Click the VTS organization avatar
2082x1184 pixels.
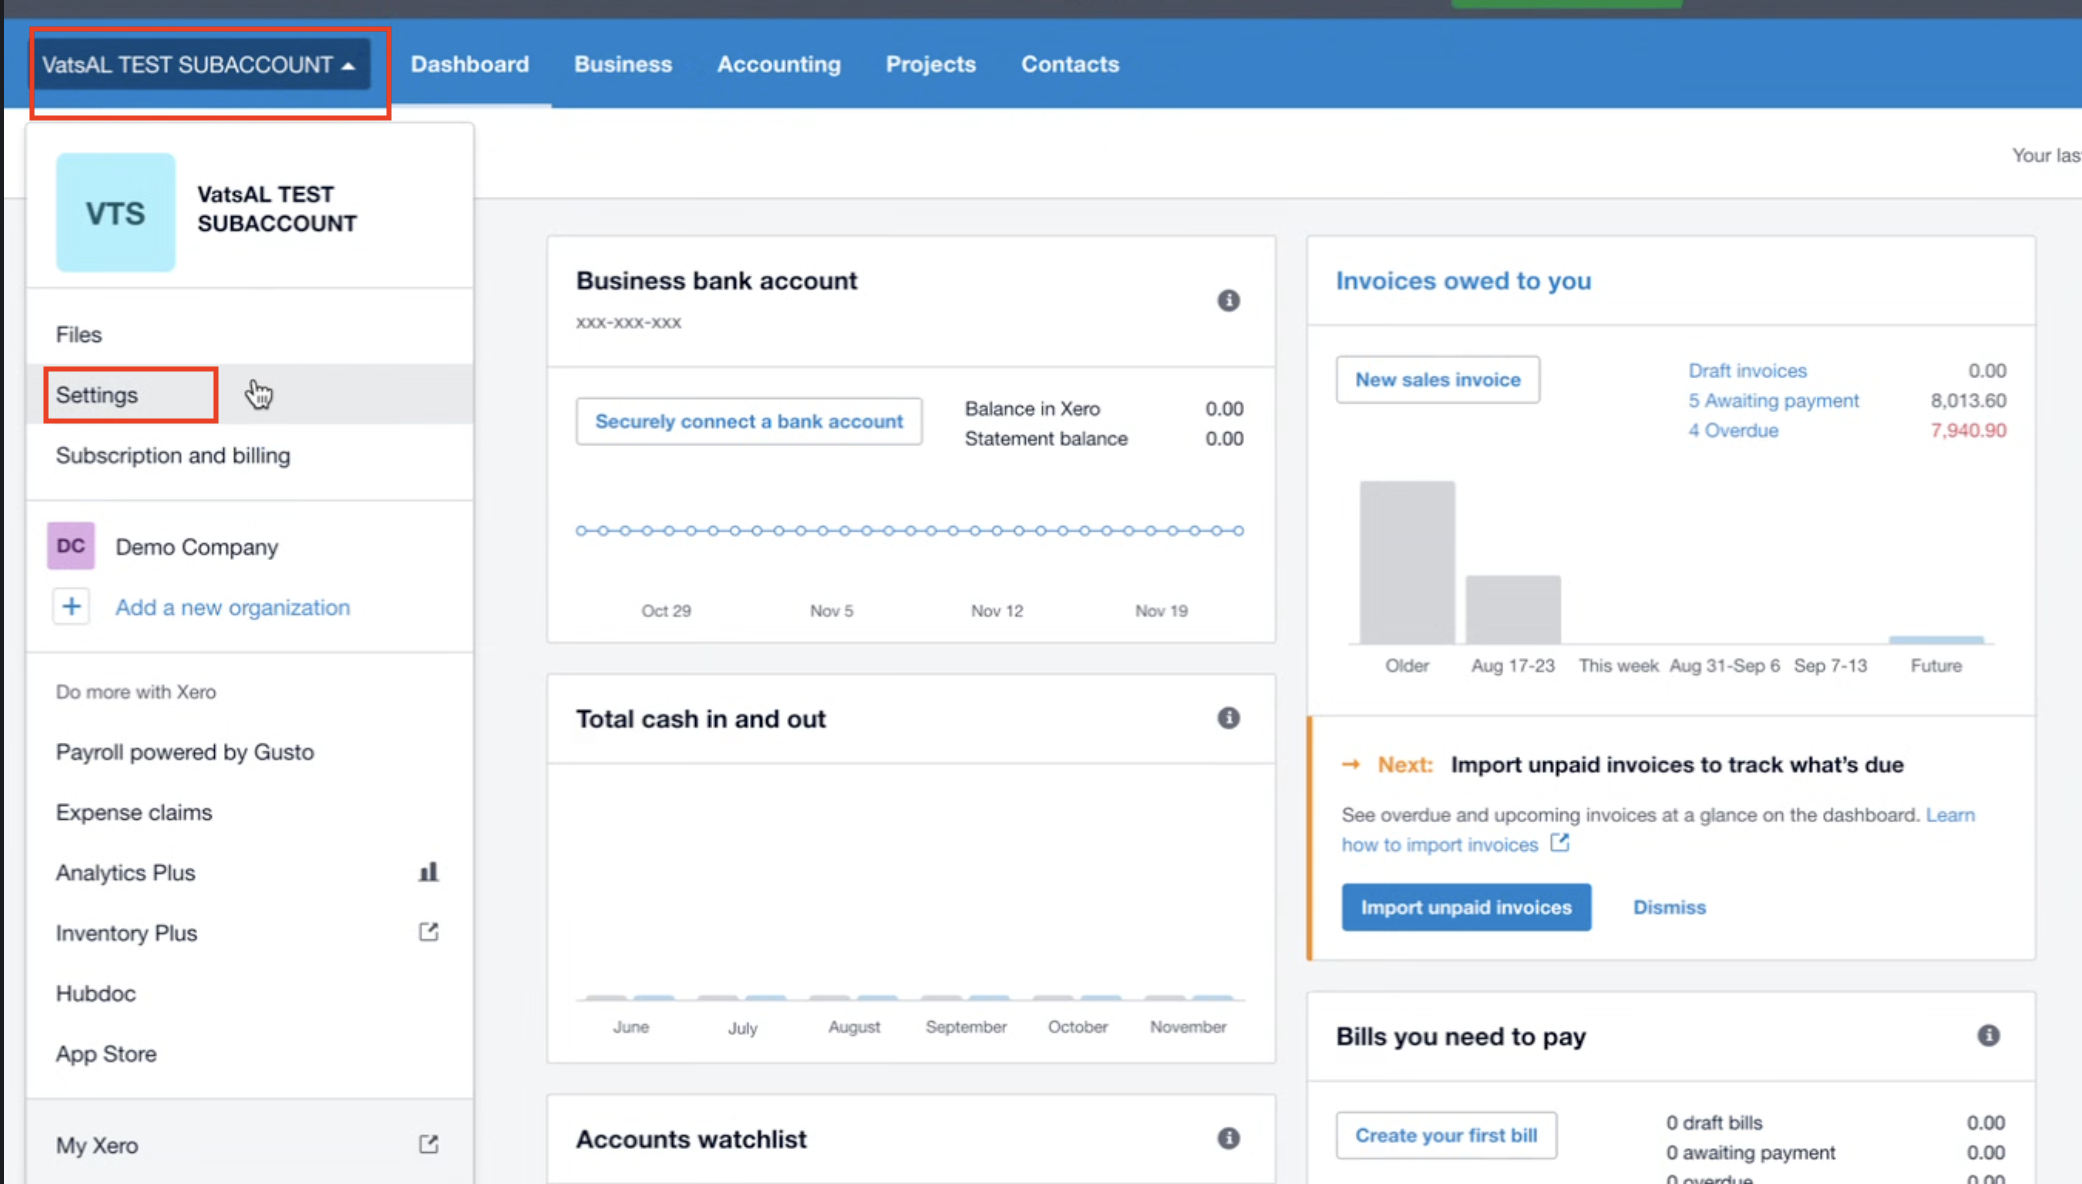(x=115, y=213)
